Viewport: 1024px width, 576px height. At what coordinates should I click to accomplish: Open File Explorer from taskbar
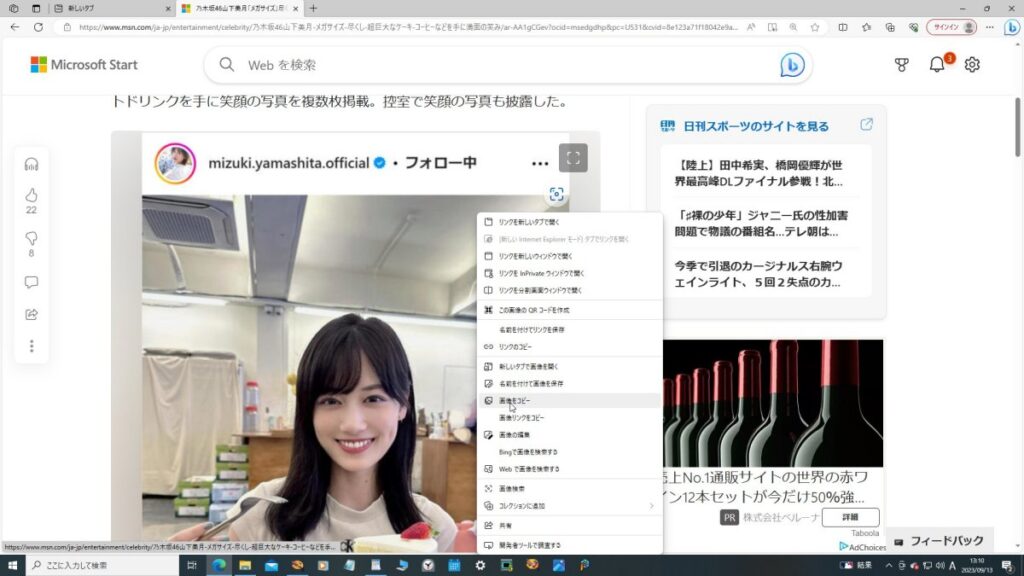pyautogui.click(x=245, y=565)
